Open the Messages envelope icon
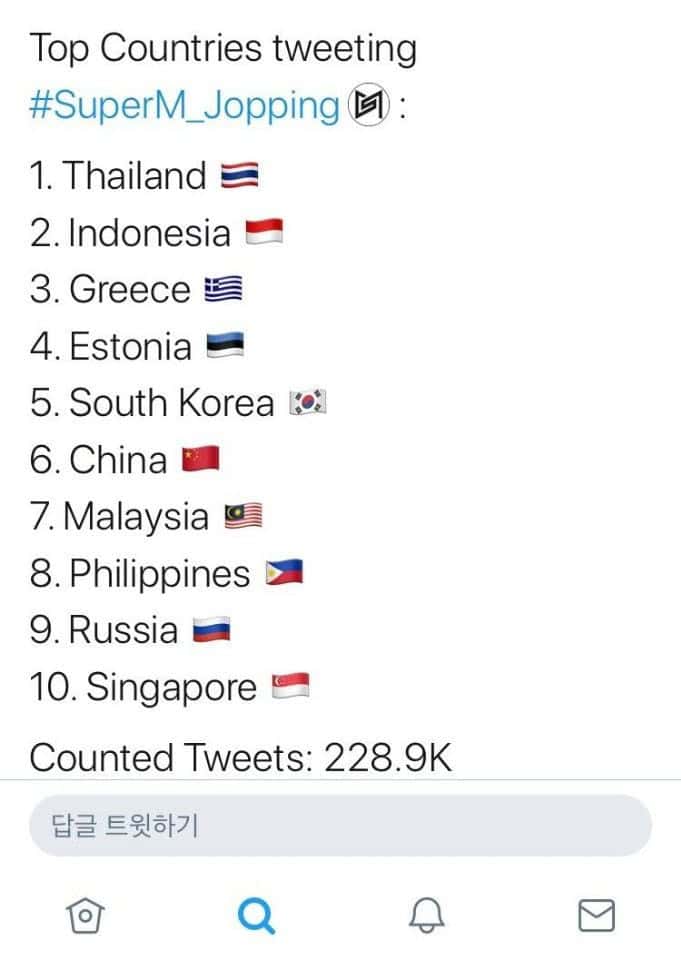 [x=597, y=914]
